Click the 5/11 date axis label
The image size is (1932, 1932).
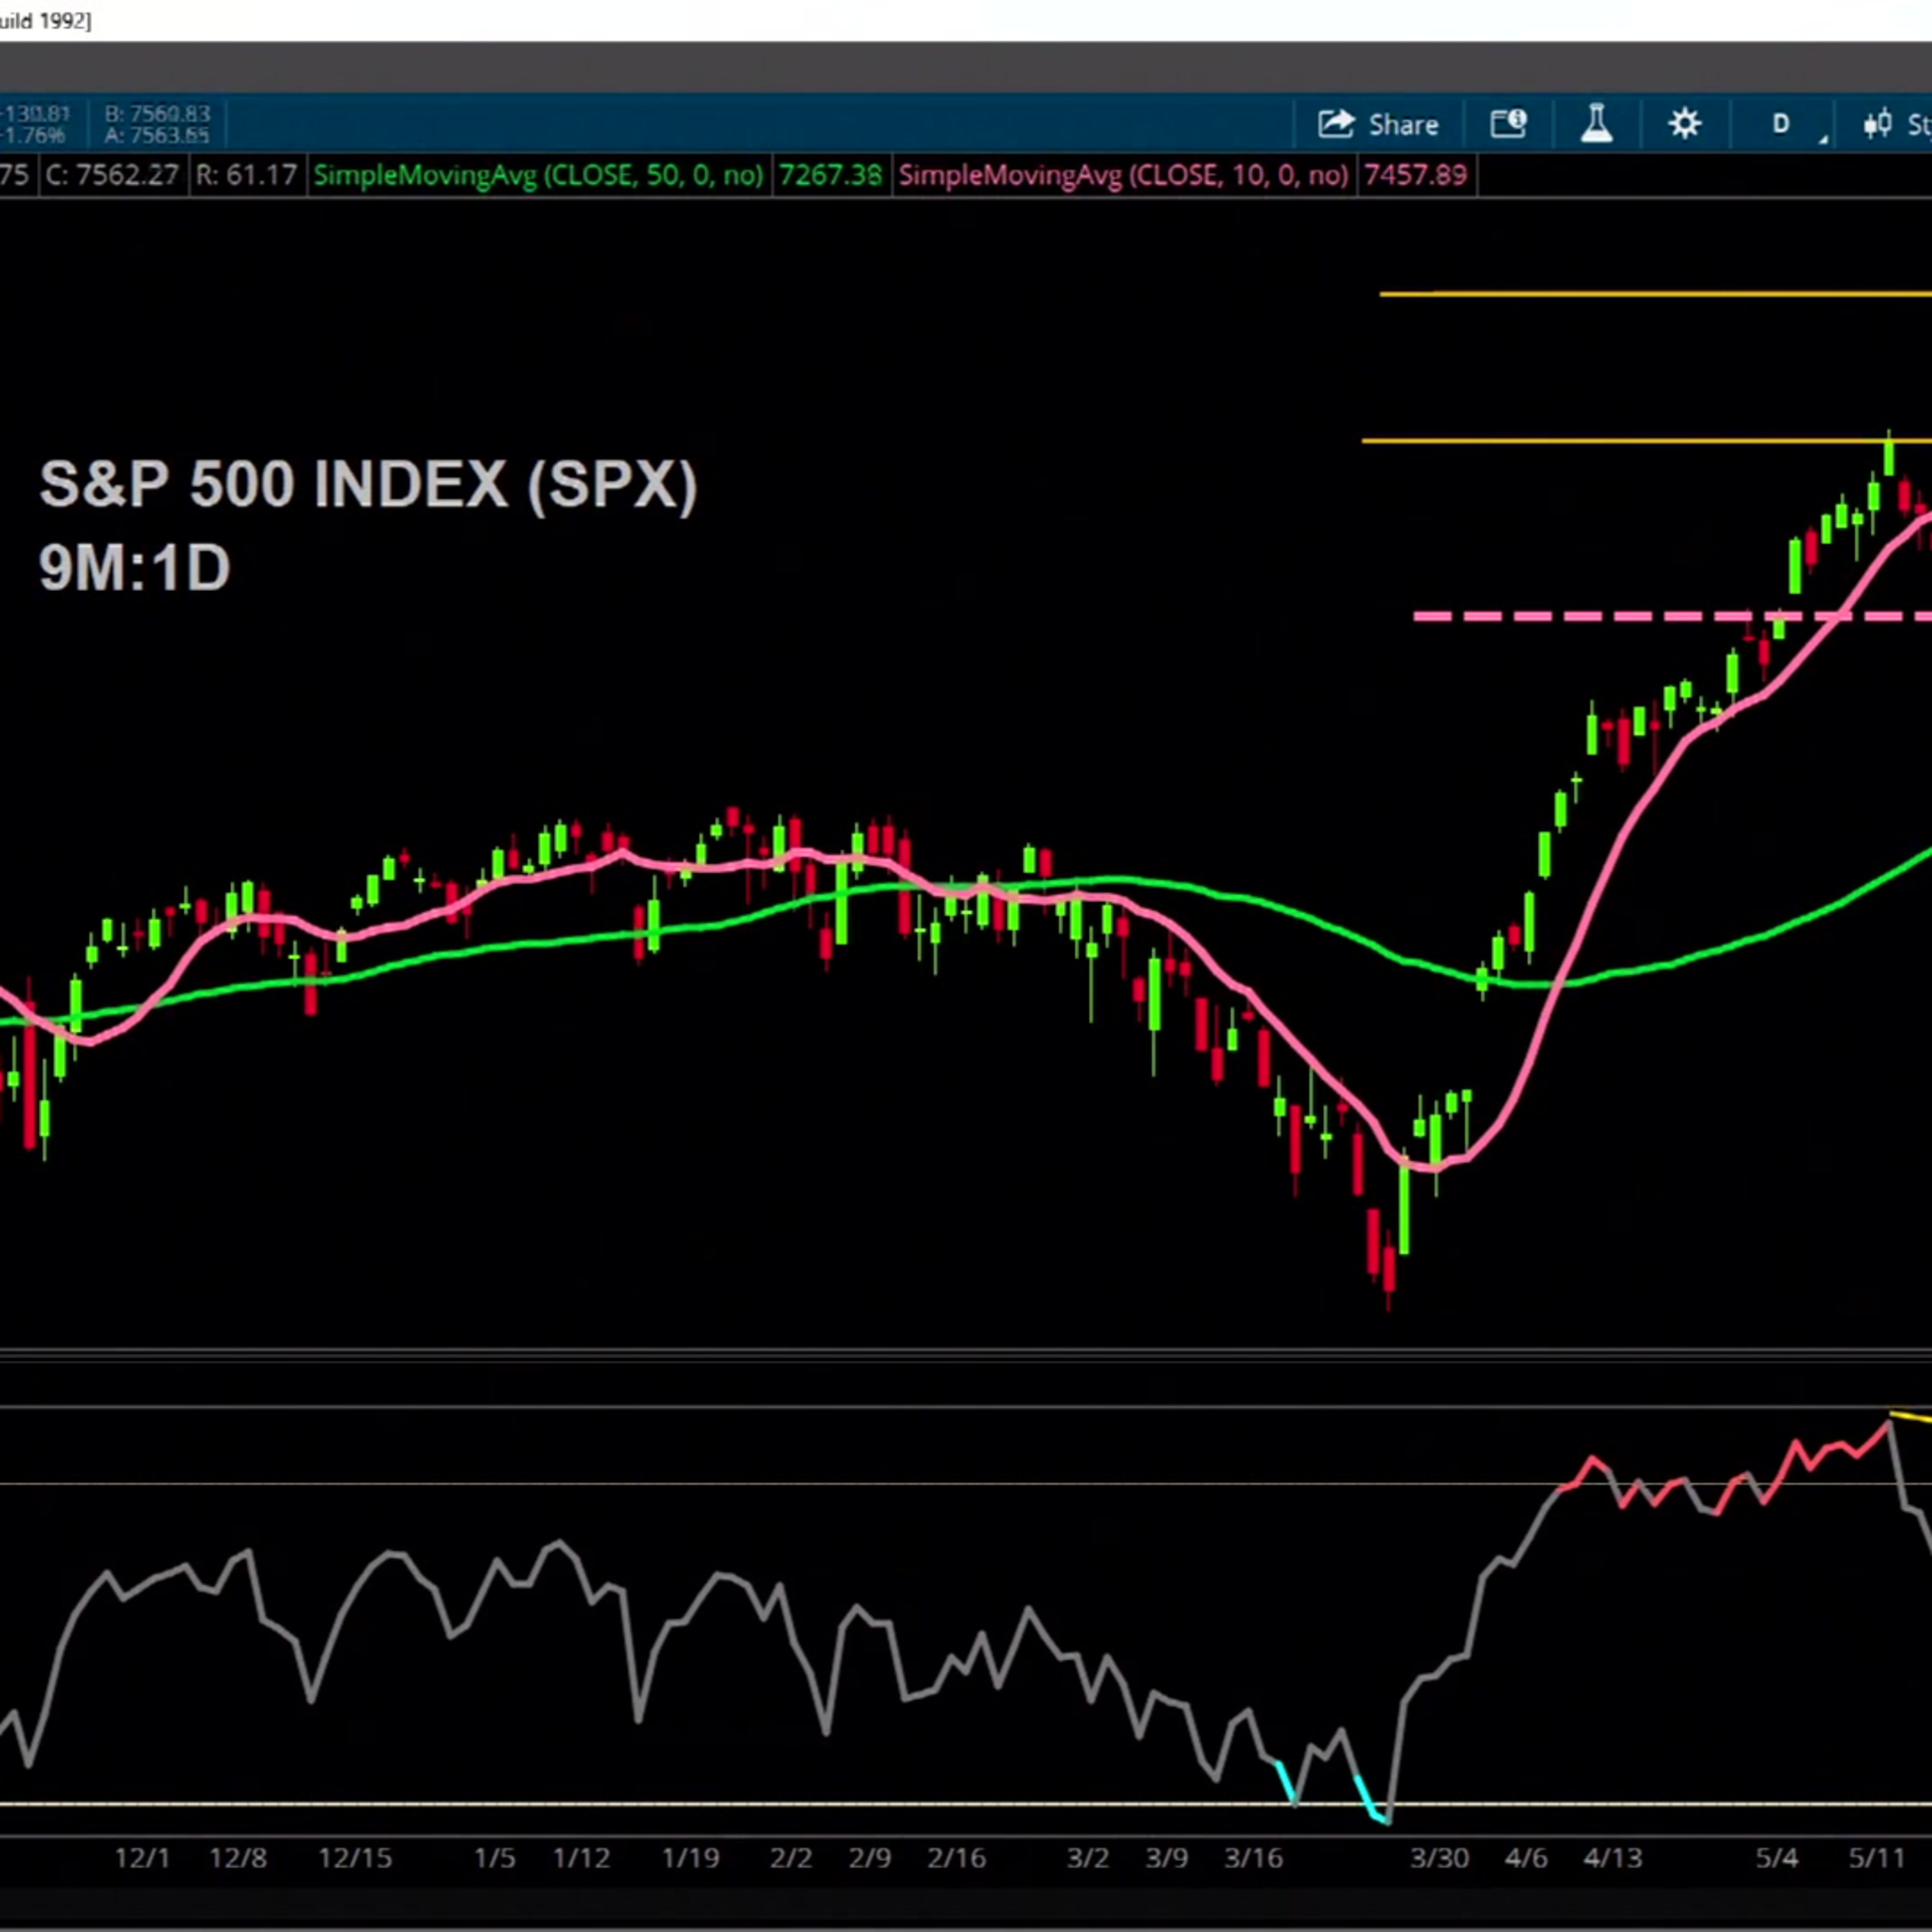tap(1877, 1858)
